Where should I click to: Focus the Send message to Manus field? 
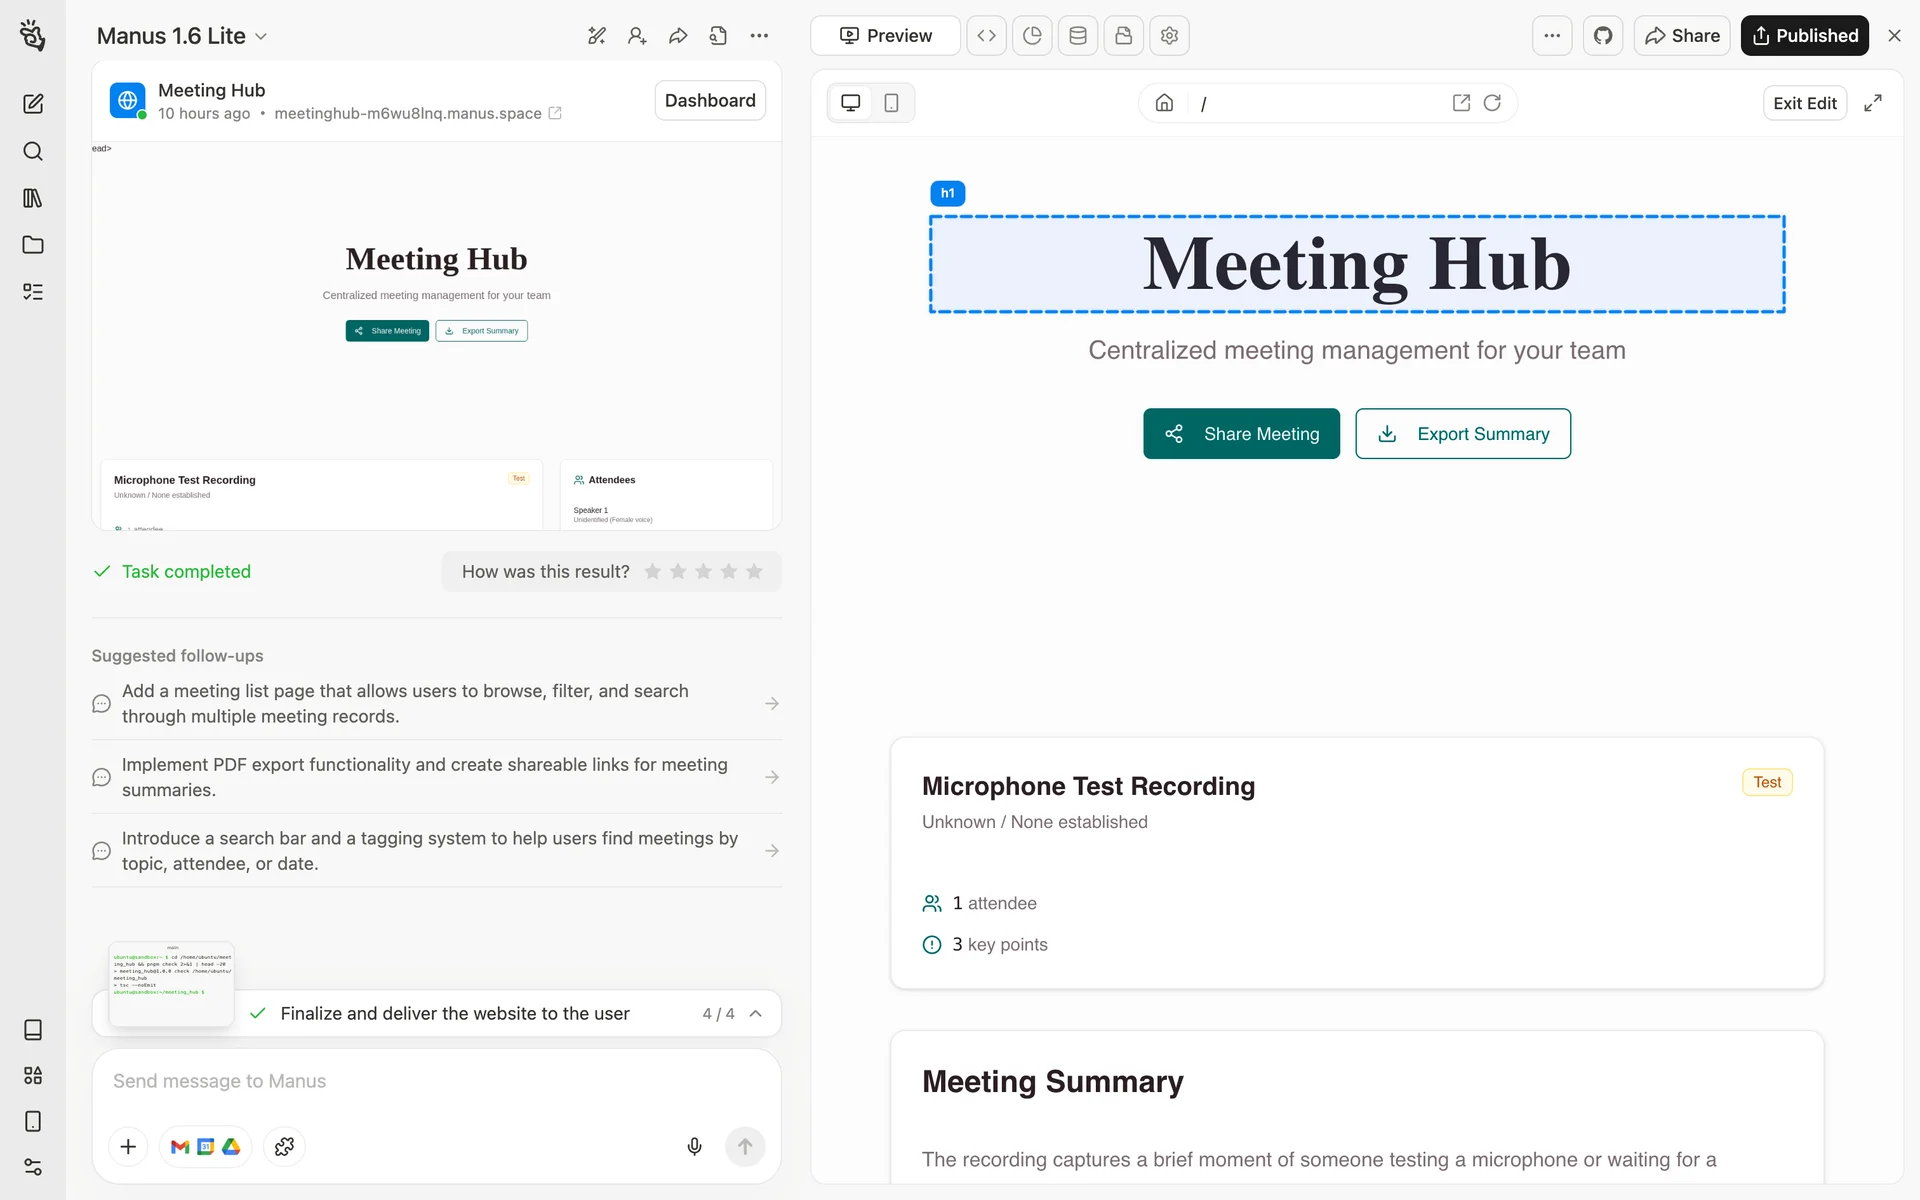click(x=436, y=1081)
